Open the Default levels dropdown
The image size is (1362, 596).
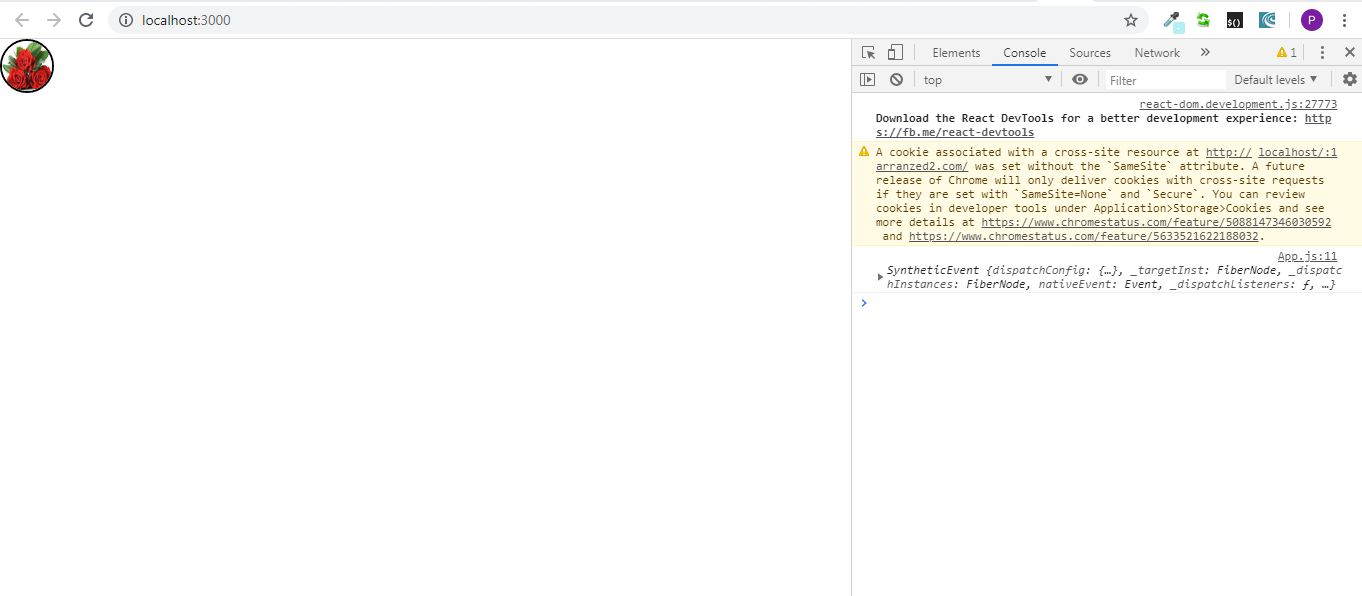[1275, 79]
